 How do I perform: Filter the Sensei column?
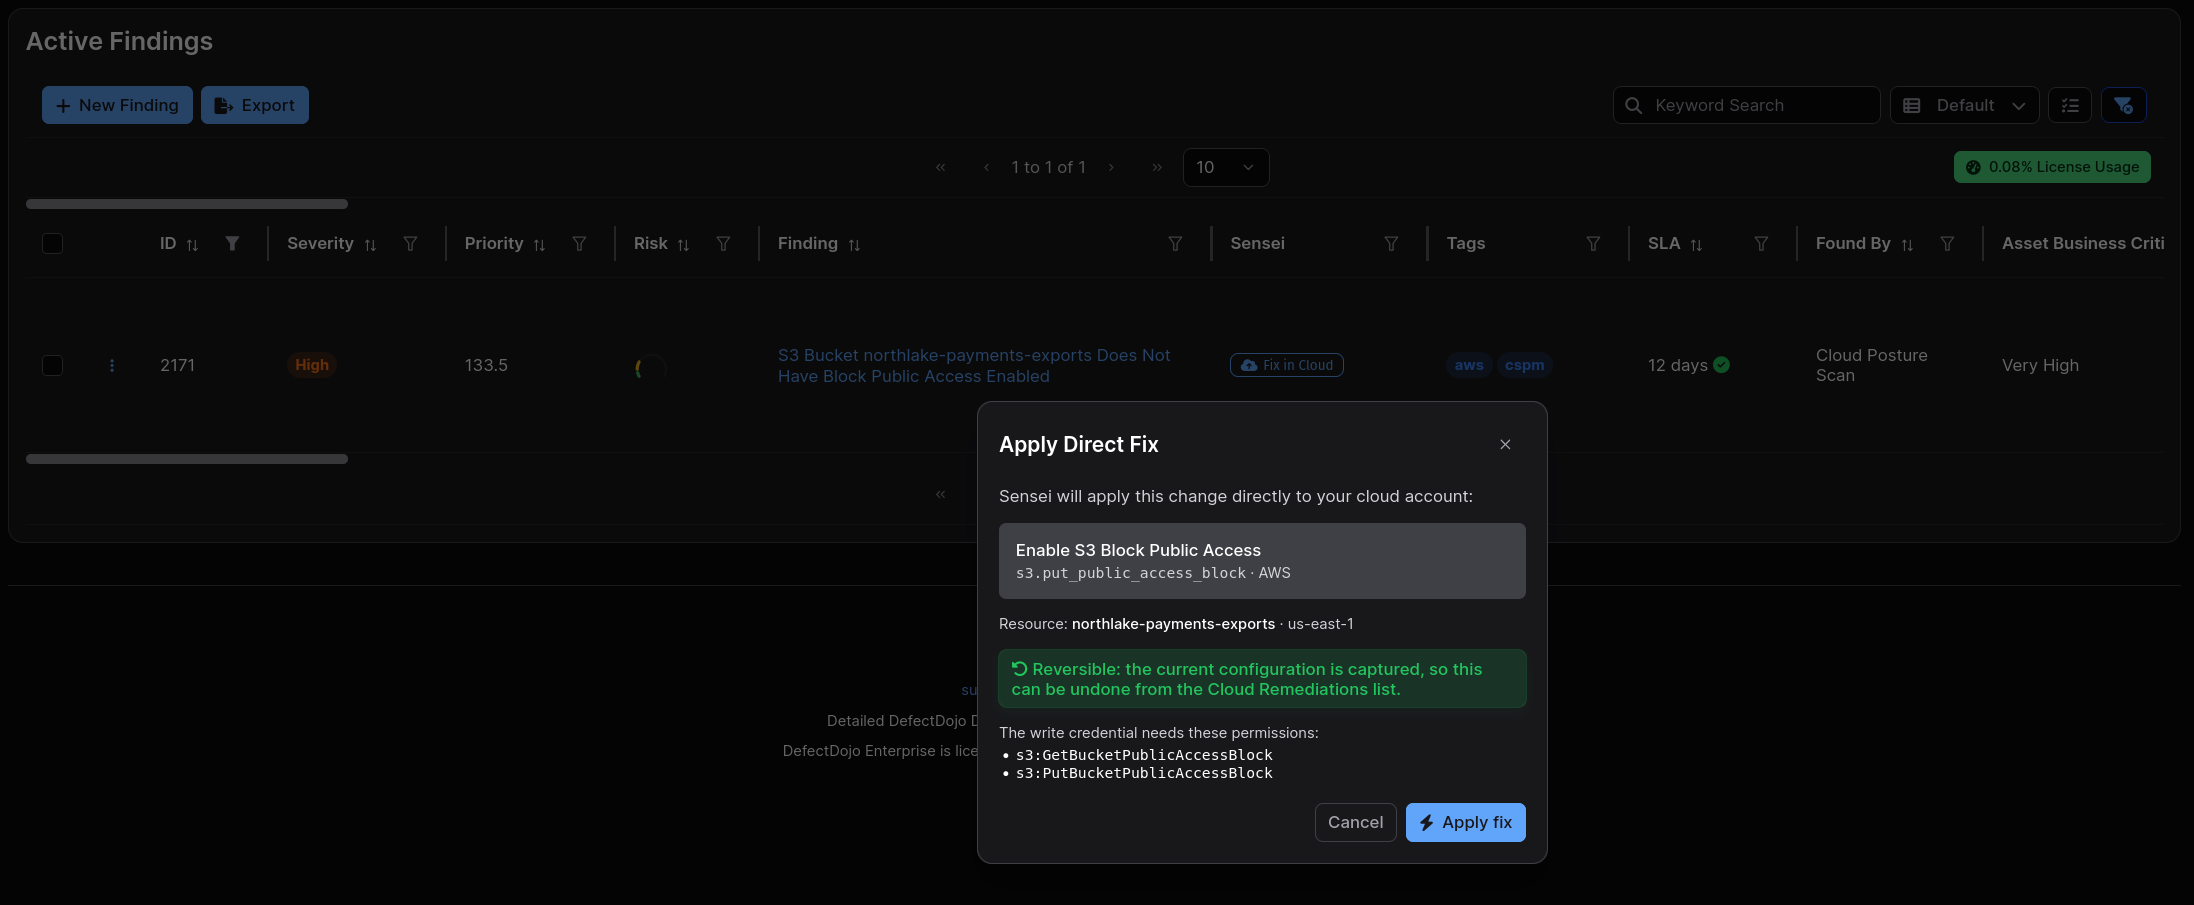click(x=1391, y=243)
